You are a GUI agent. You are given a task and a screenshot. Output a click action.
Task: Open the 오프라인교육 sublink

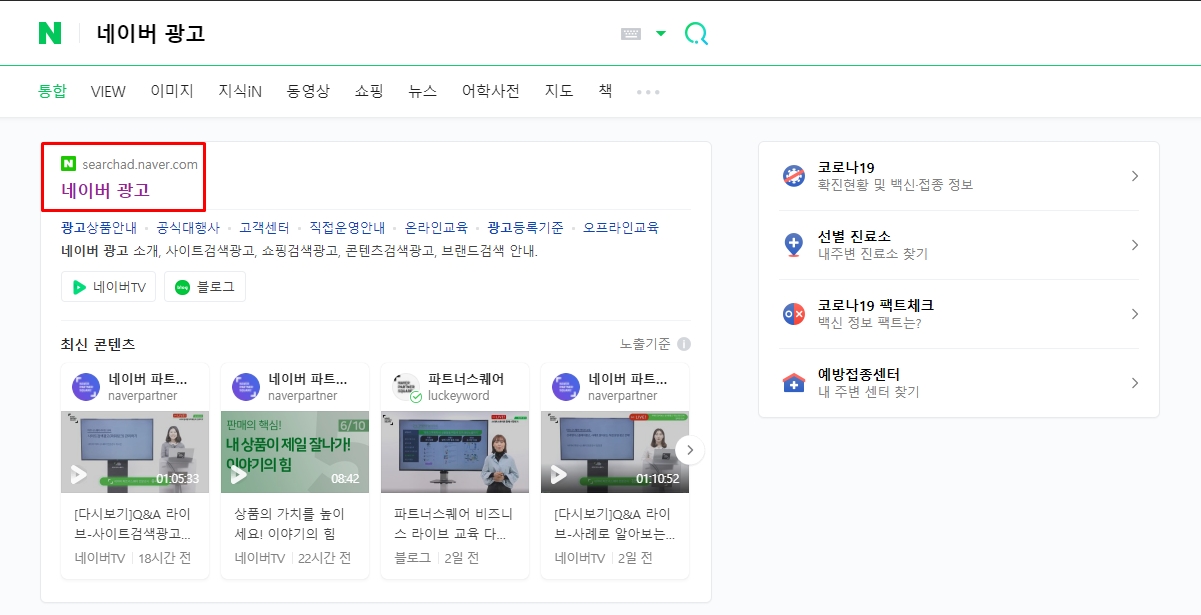pos(621,227)
